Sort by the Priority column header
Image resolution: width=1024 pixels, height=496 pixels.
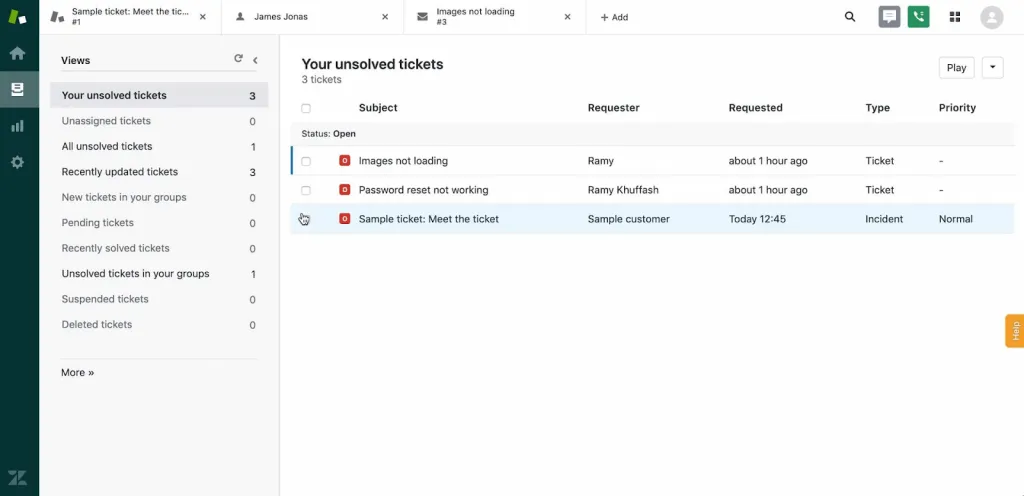tap(957, 108)
